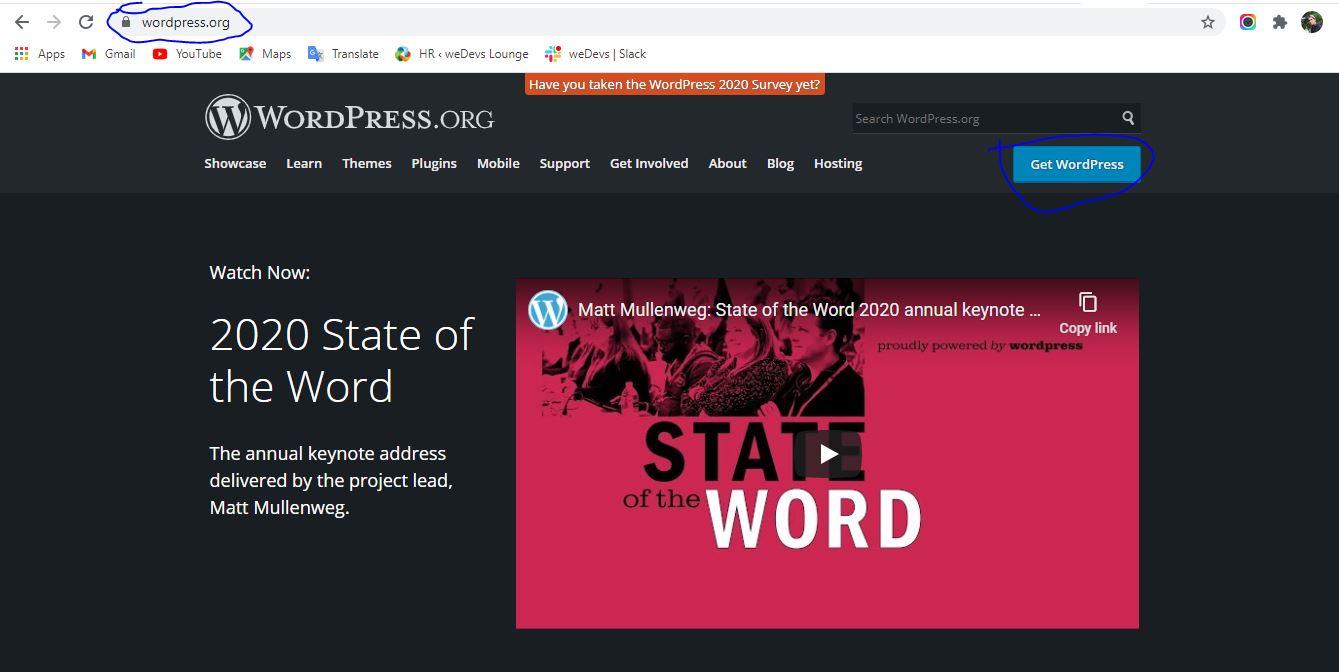Open the weDevs Slack bookmark
Screen dimensions: 1339x672
point(596,54)
